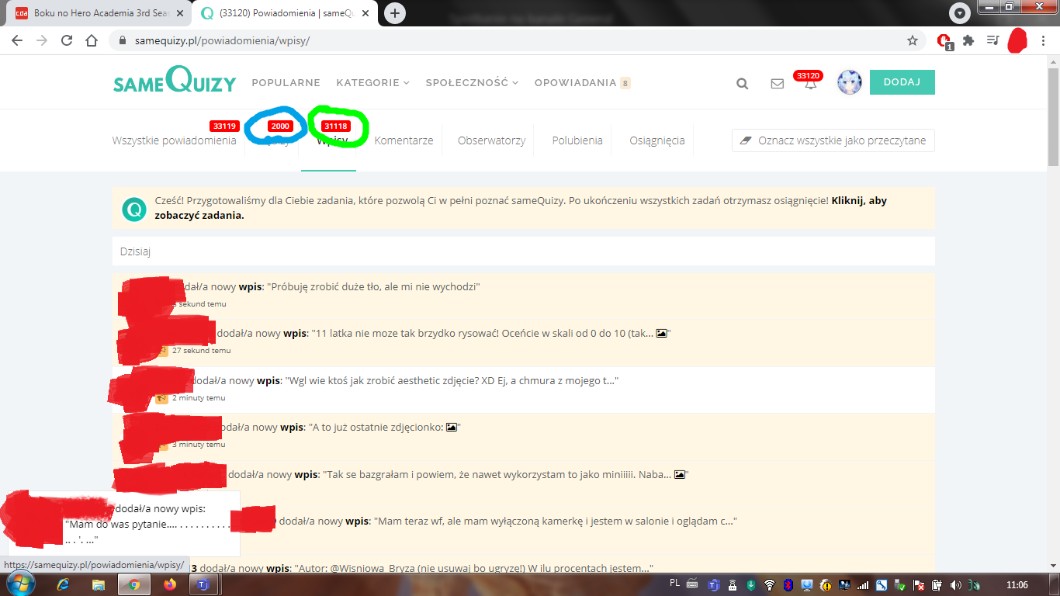1060x596 pixels.
Task: Click the address bar URL field
Action: point(500,41)
